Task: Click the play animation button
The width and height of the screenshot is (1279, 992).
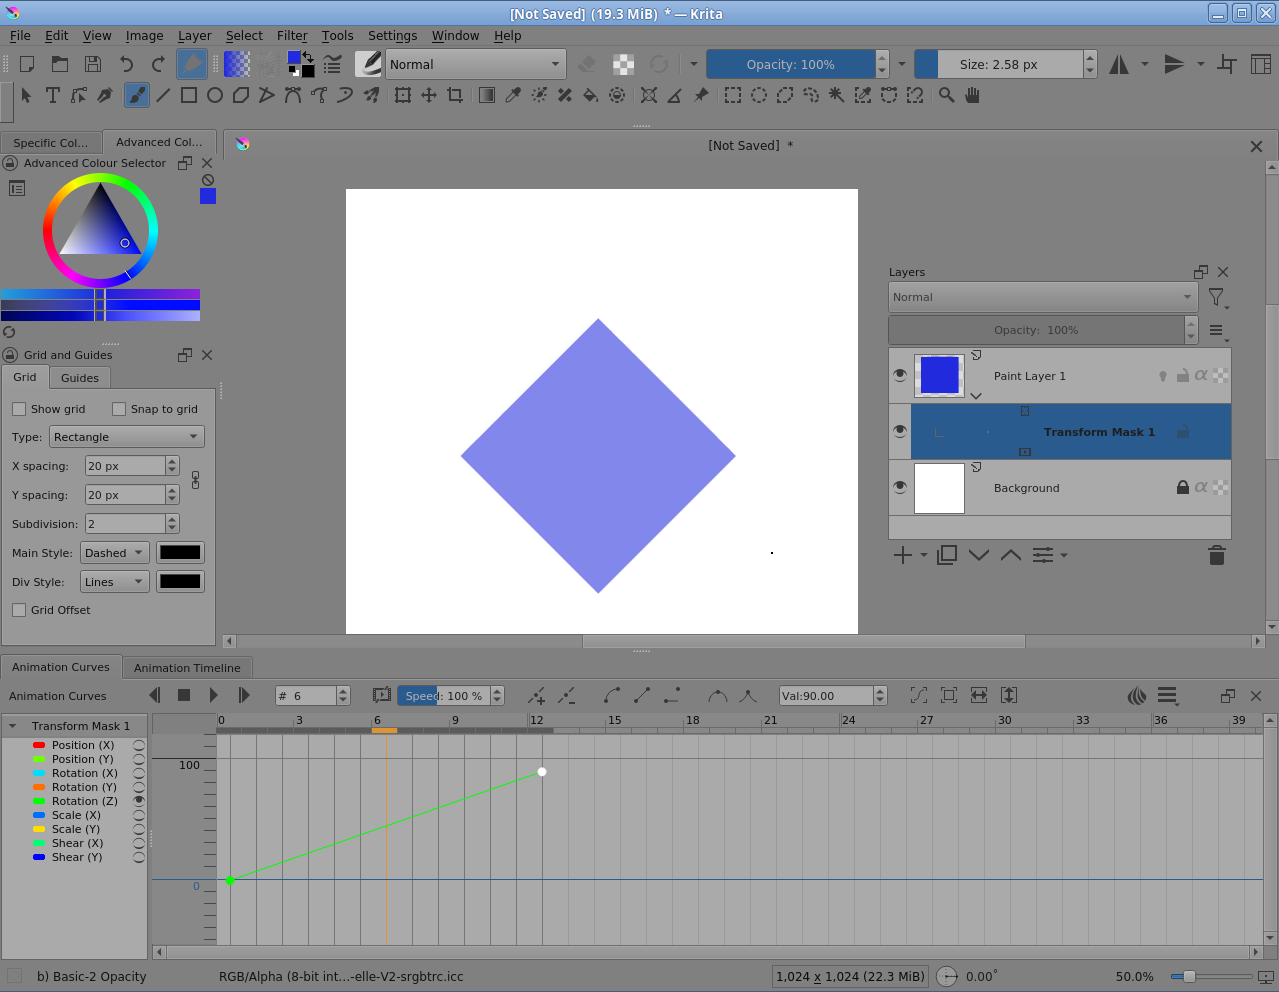Action: click(213, 695)
